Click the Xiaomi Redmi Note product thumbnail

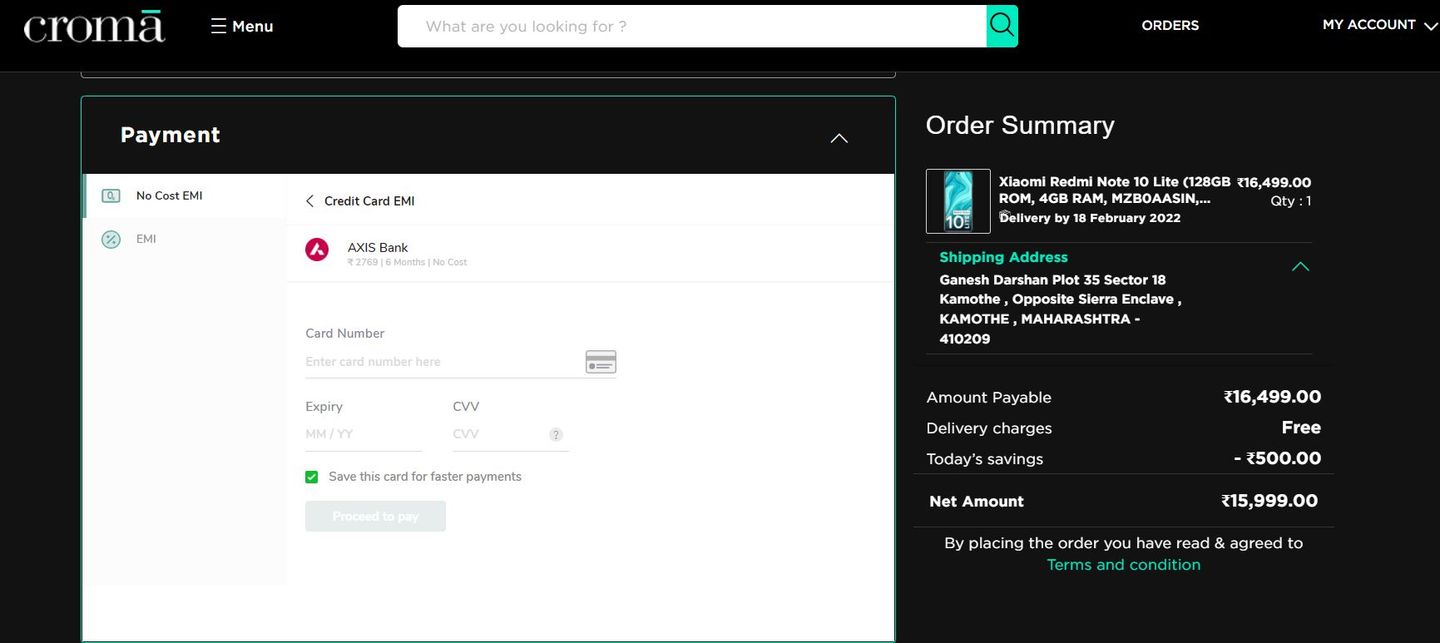[958, 201]
